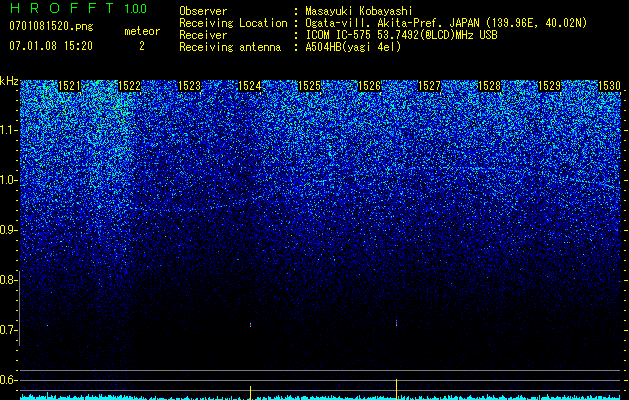Click the meteor echo dot after 1526
This screenshot has width=629, height=400.
(396, 323)
